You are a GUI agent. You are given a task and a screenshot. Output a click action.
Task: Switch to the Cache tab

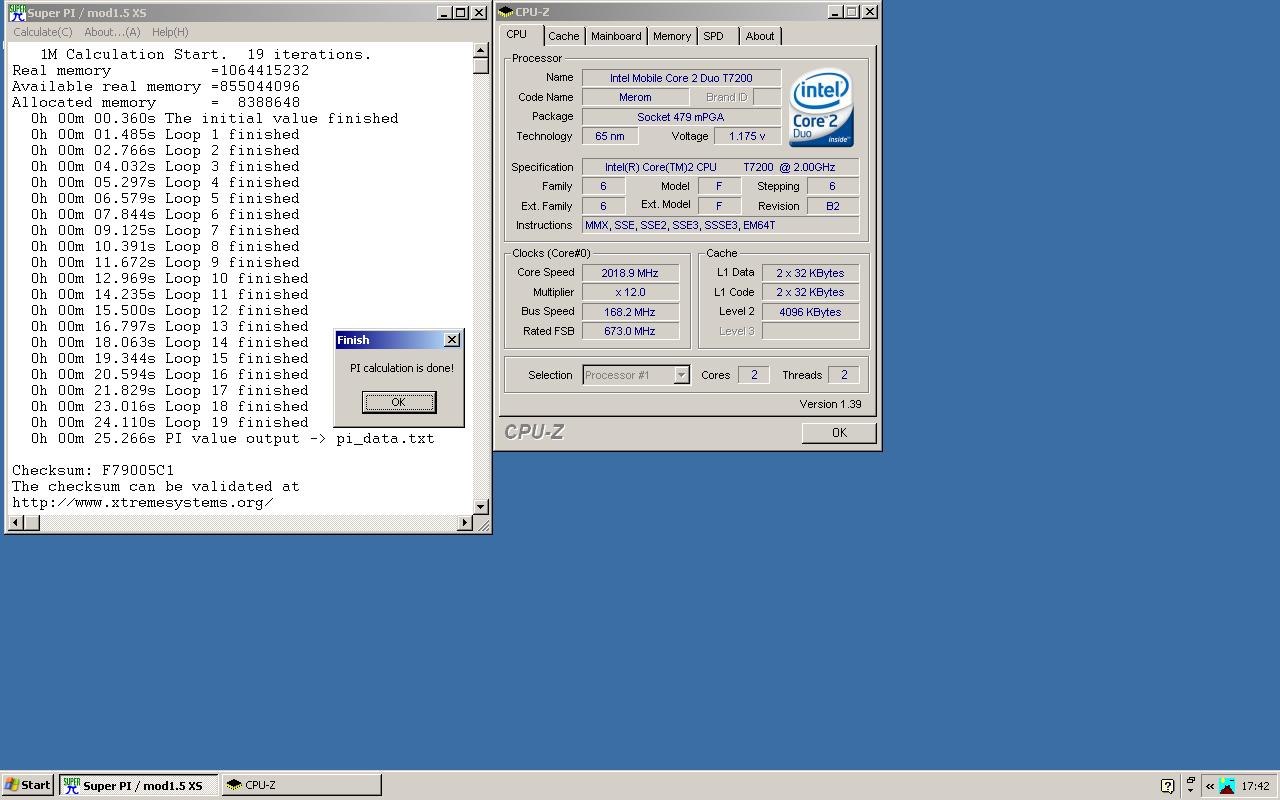pos(564,36)
